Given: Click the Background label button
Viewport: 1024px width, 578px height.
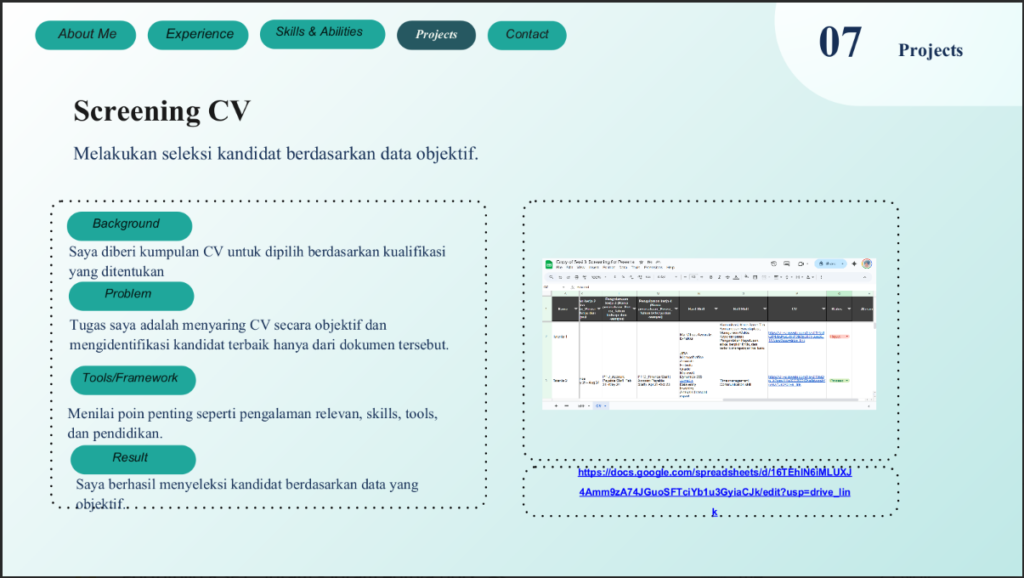Looking at the screenshot, I should tap(128, 225).
